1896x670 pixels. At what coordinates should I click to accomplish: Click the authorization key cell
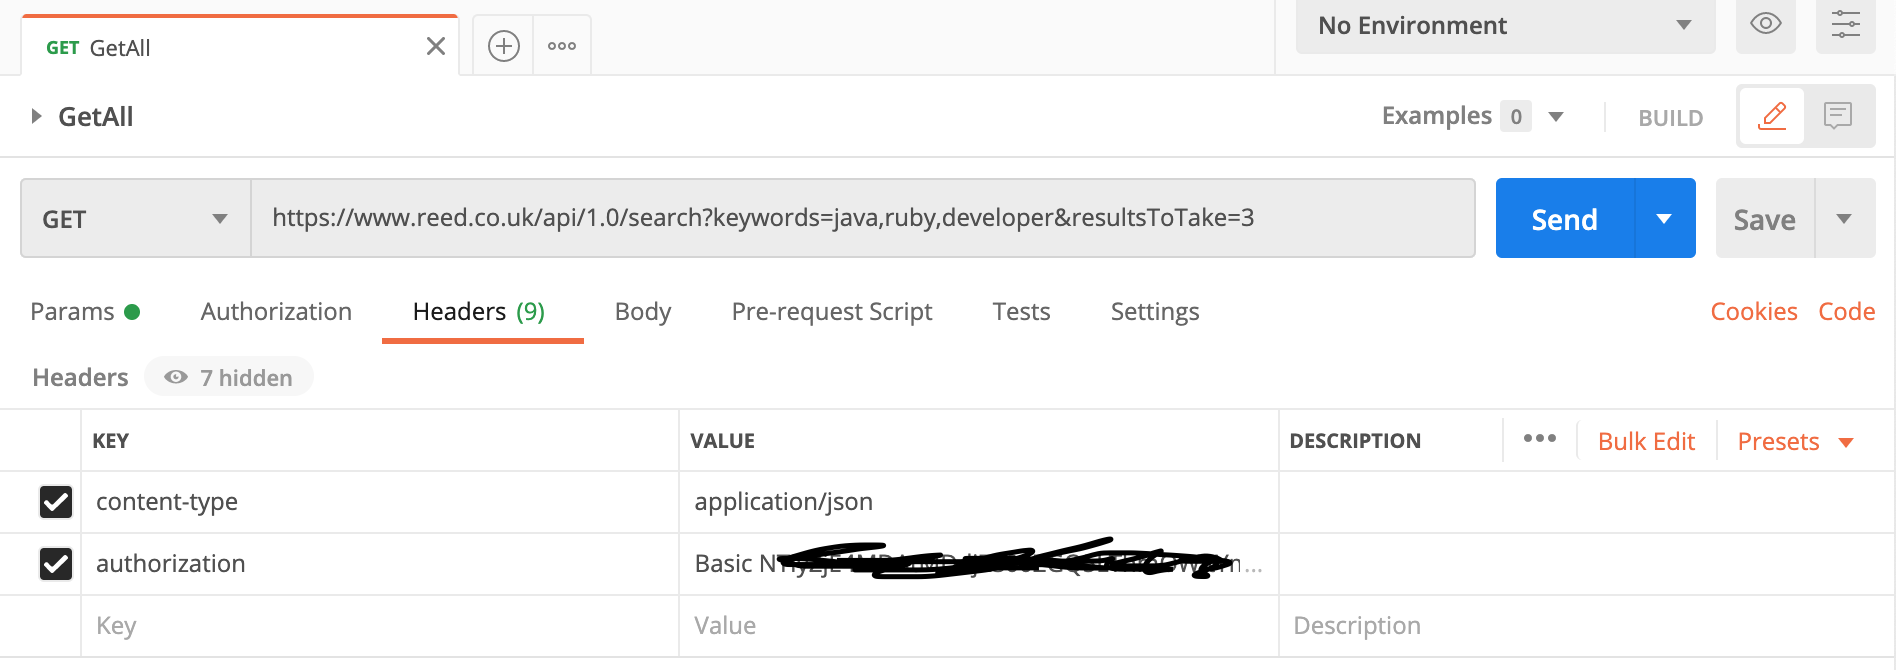(380, 564)
